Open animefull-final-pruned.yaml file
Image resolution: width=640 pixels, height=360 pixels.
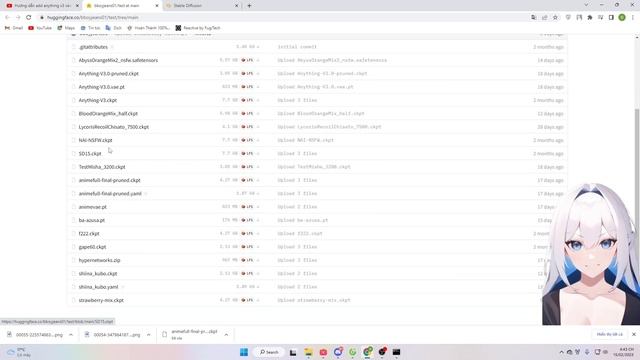click(x=110, y=193)
